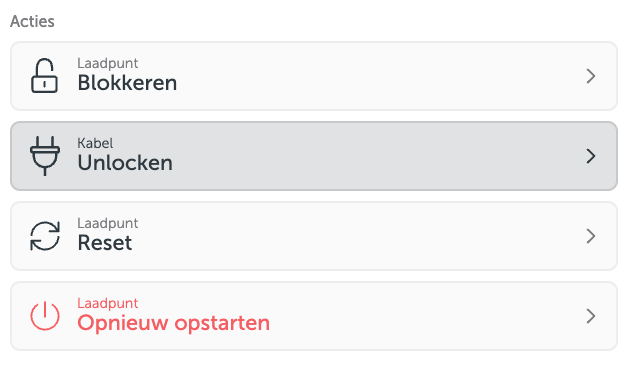Click the red power icon
This screenshot has height=369, width=629.
pos(45,316)
